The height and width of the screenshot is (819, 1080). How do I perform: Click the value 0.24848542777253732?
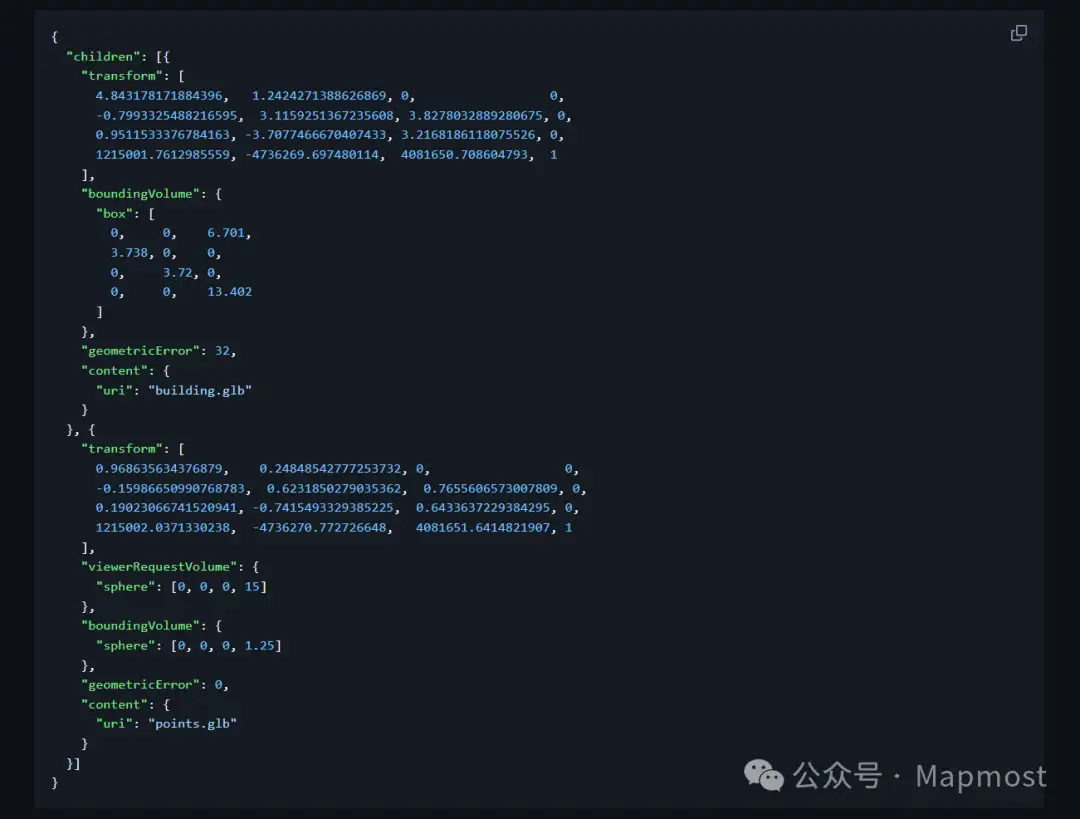click(x=330, y=469)
